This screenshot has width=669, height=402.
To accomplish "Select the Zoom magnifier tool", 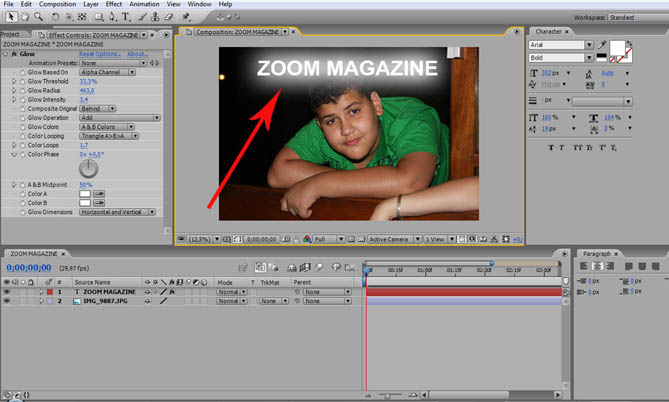I will (x=39, y=17).
